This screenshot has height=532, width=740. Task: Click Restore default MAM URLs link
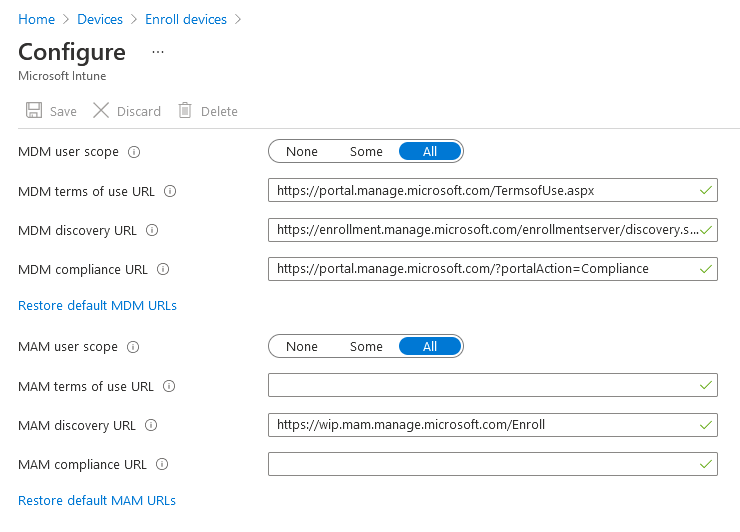97,500
